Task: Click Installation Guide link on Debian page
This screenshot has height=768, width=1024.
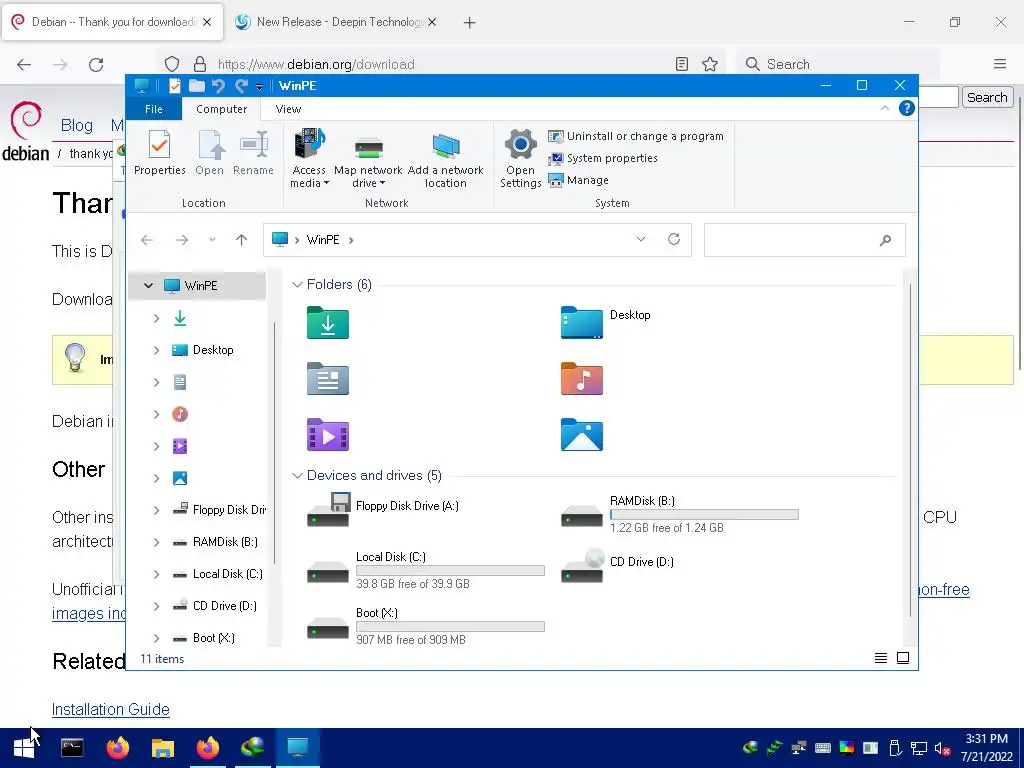Action: (110, 709)
